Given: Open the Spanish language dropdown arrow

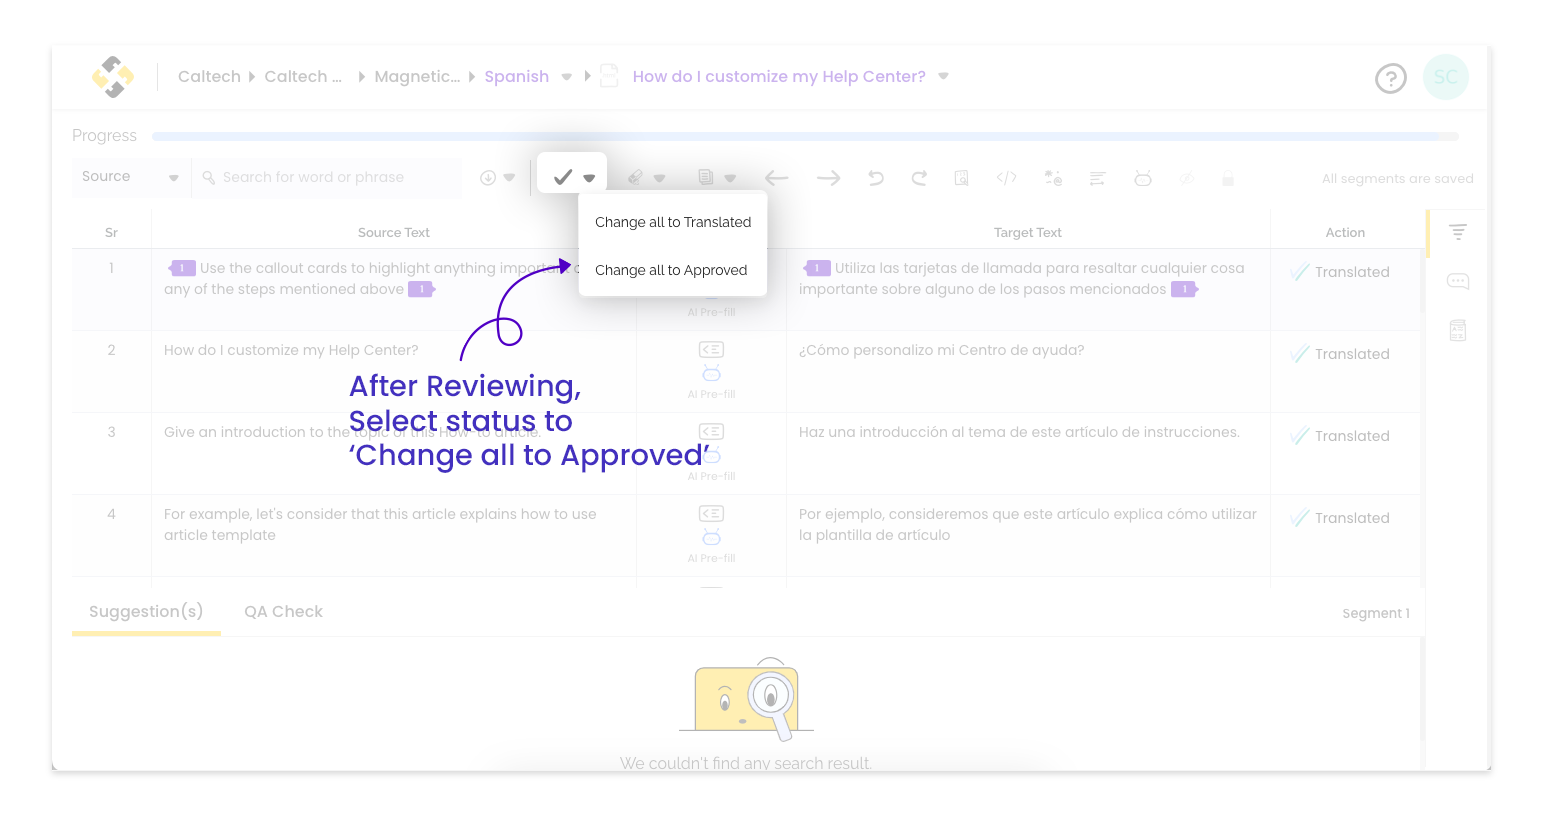Looking at the screenshot, I should (566, 77).
